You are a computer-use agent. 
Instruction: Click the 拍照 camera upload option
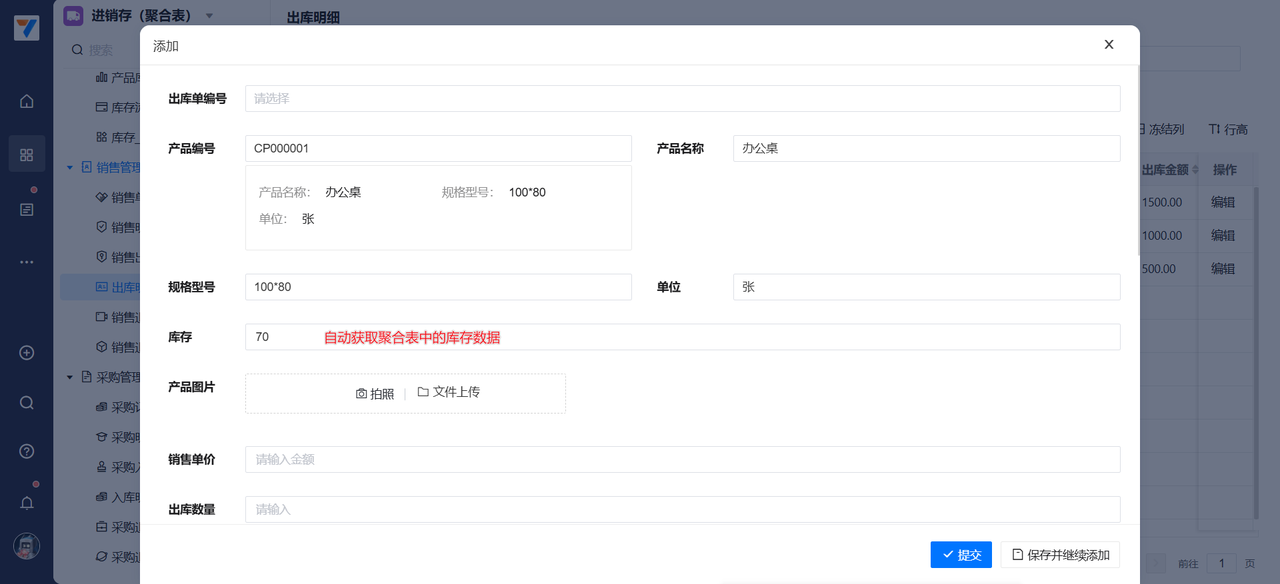(x=375, y=394)
